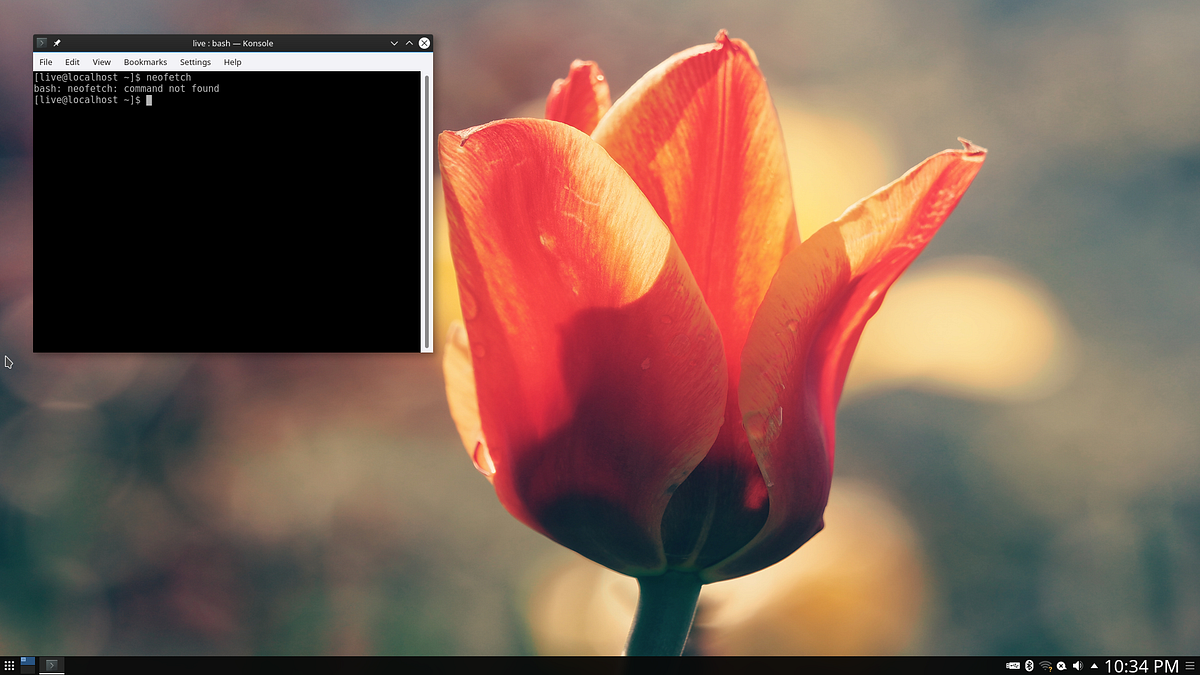Open the Bluetooth tray icon
Screen dimensions: 1200x675
click(1029, 665)
